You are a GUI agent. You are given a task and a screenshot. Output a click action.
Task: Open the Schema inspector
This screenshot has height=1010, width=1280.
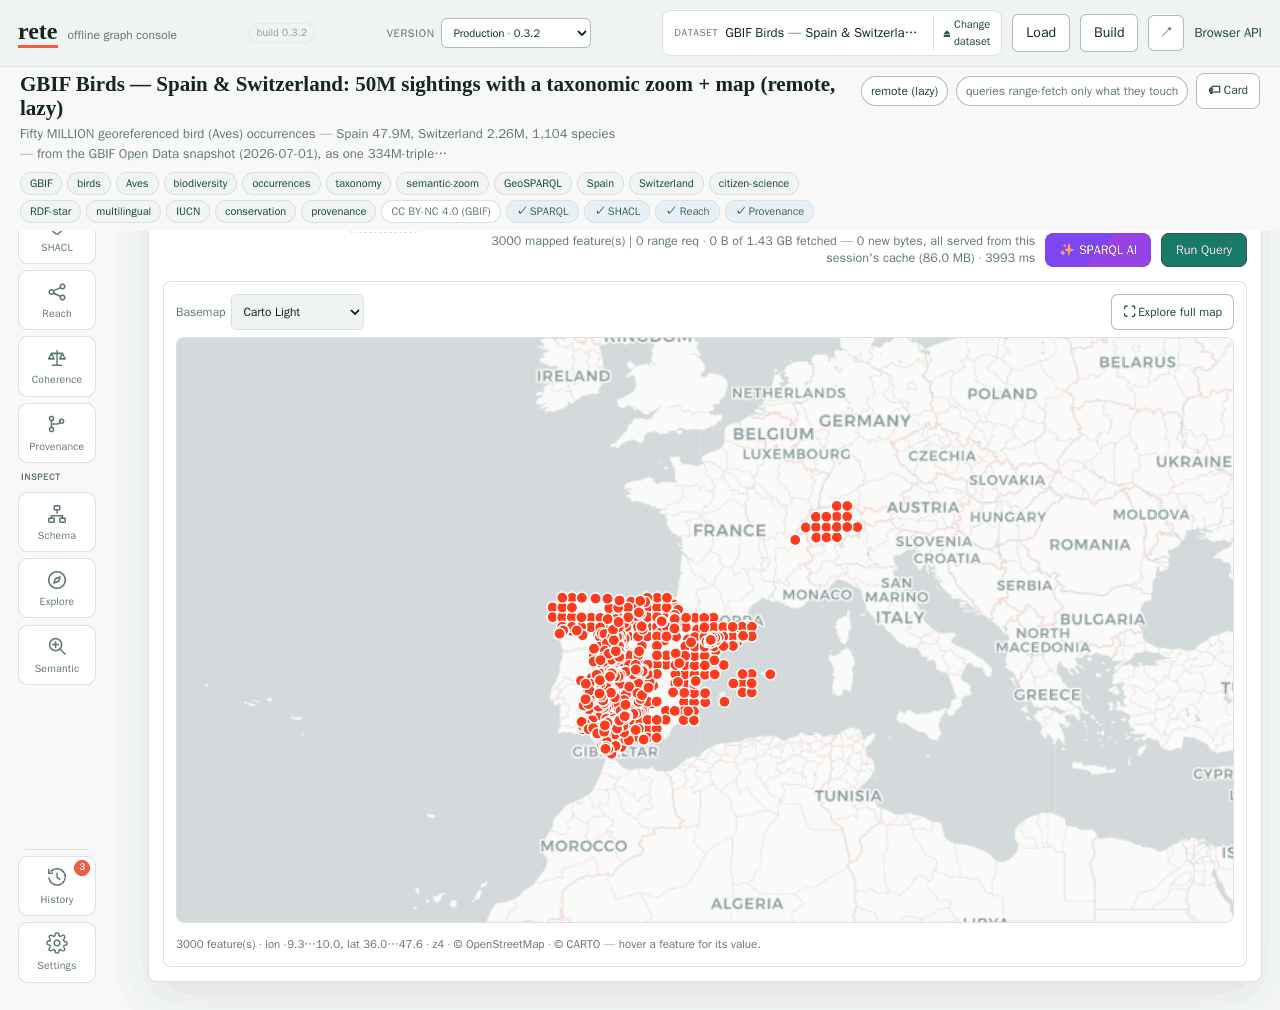coord(57,522)
